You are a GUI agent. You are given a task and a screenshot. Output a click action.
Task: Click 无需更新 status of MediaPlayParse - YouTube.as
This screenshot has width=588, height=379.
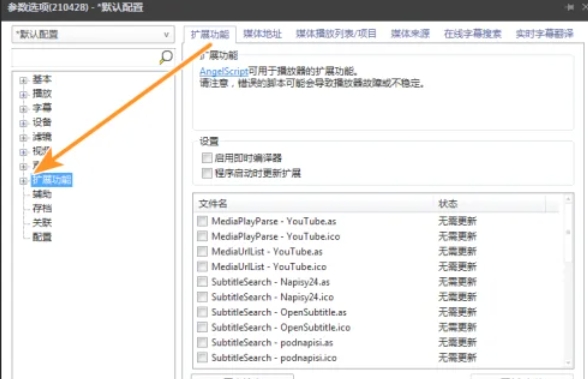(458, 221)
